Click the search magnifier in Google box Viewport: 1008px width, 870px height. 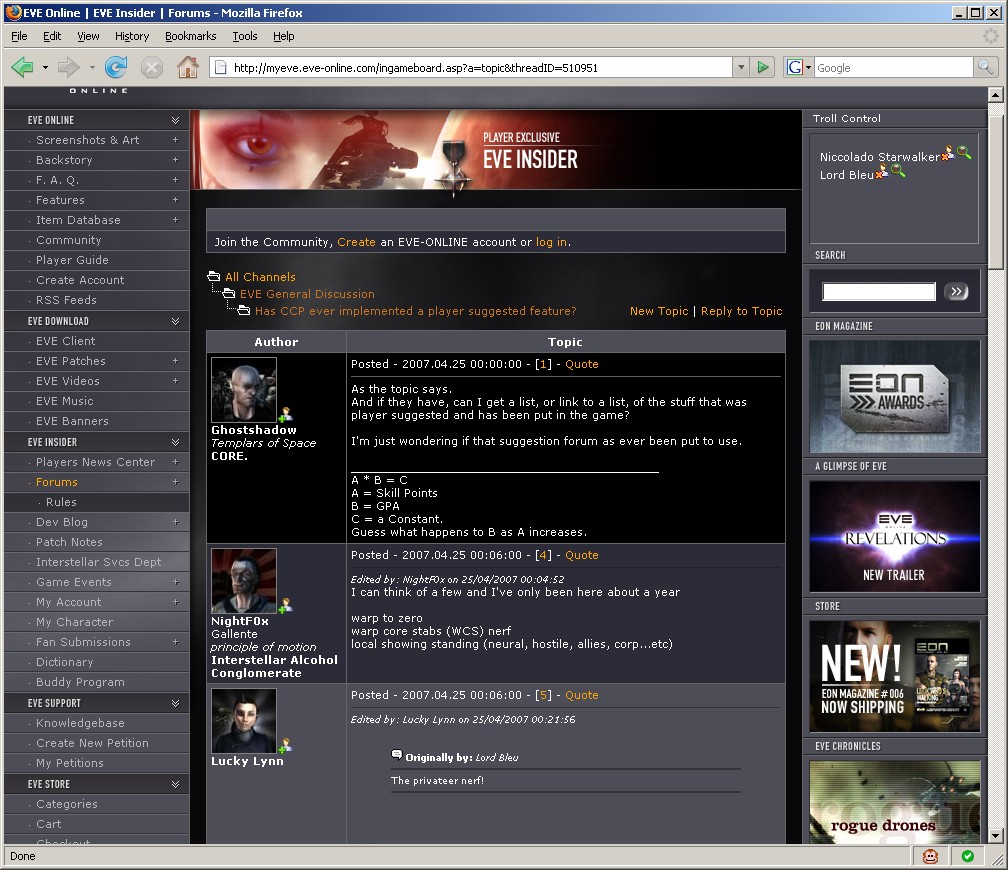[x=984, y=66]
